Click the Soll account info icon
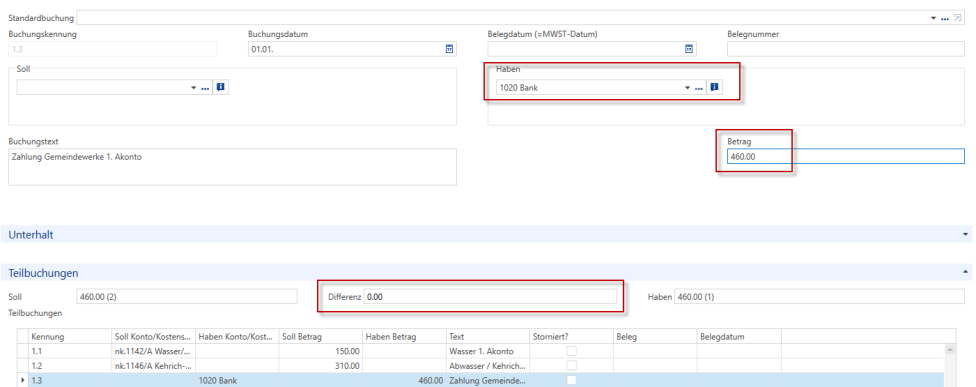 [x=220, y=88]
